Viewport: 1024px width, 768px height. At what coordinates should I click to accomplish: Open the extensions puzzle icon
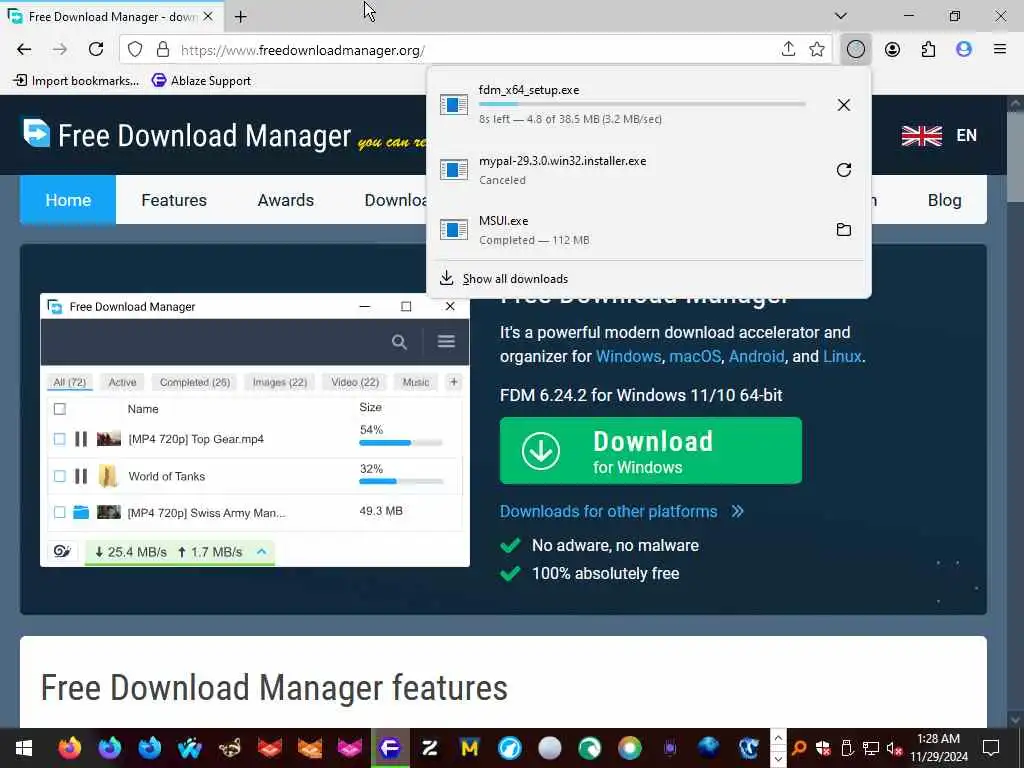(928, 50)
